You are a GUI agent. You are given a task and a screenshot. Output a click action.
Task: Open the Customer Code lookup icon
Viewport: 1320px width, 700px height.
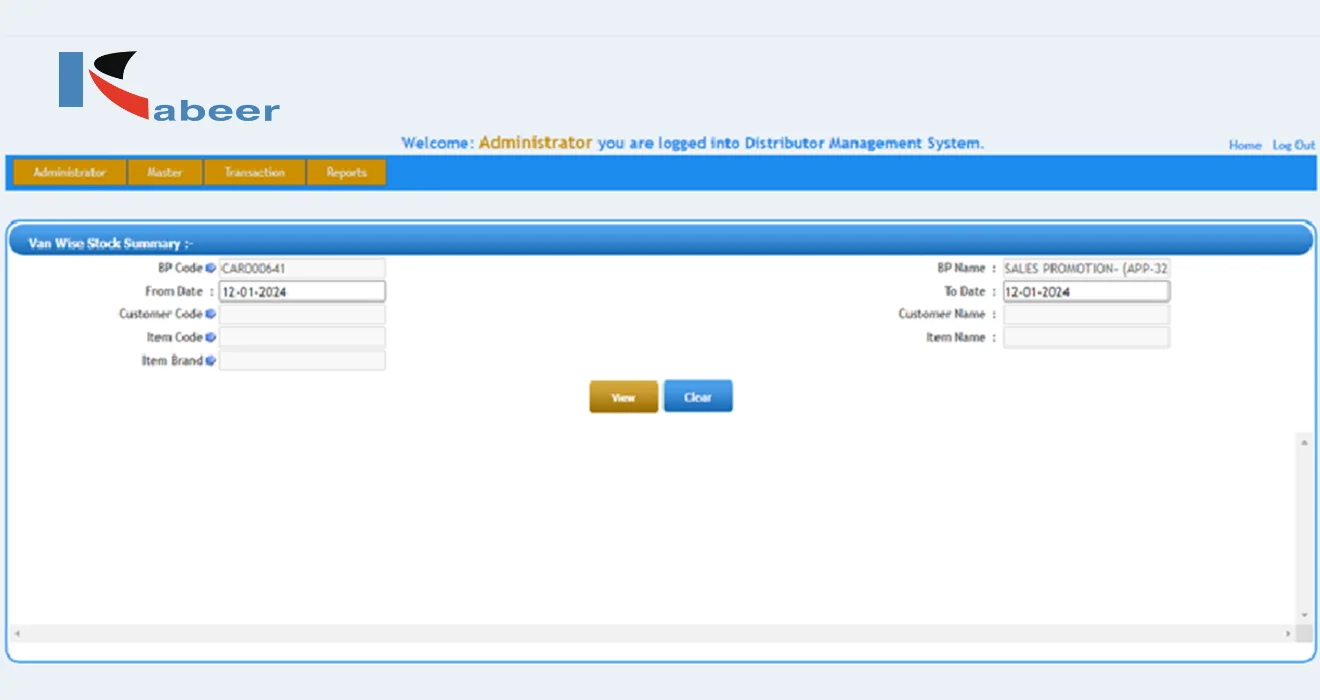click(211, 314)
